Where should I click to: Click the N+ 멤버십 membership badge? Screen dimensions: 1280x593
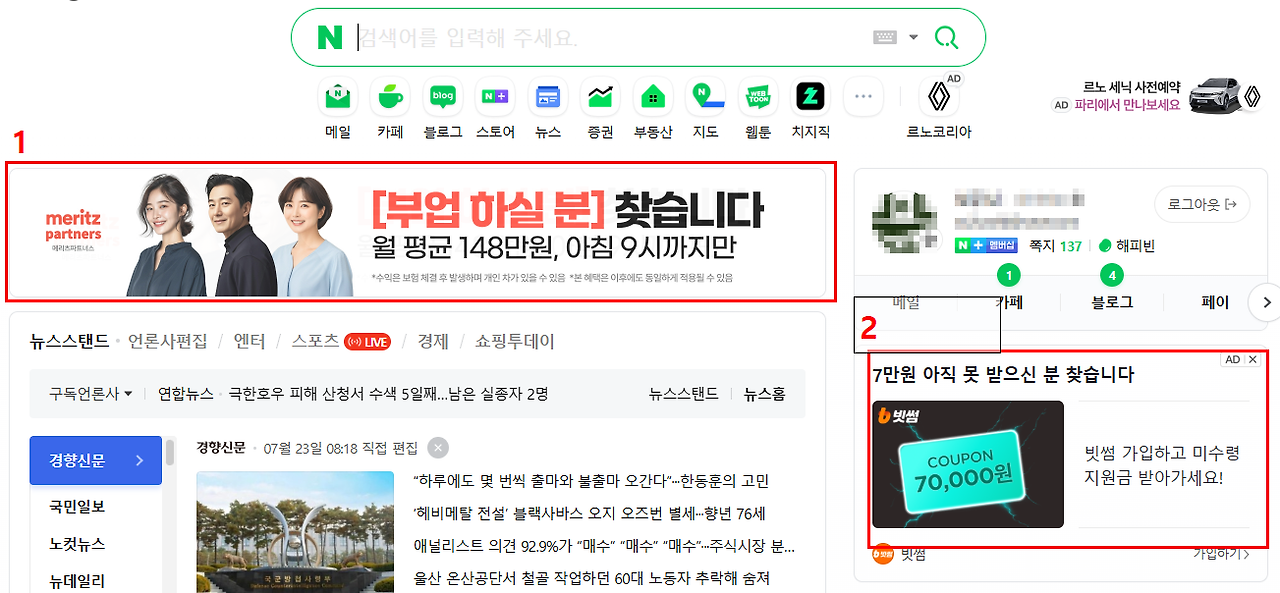coord(986,246)
